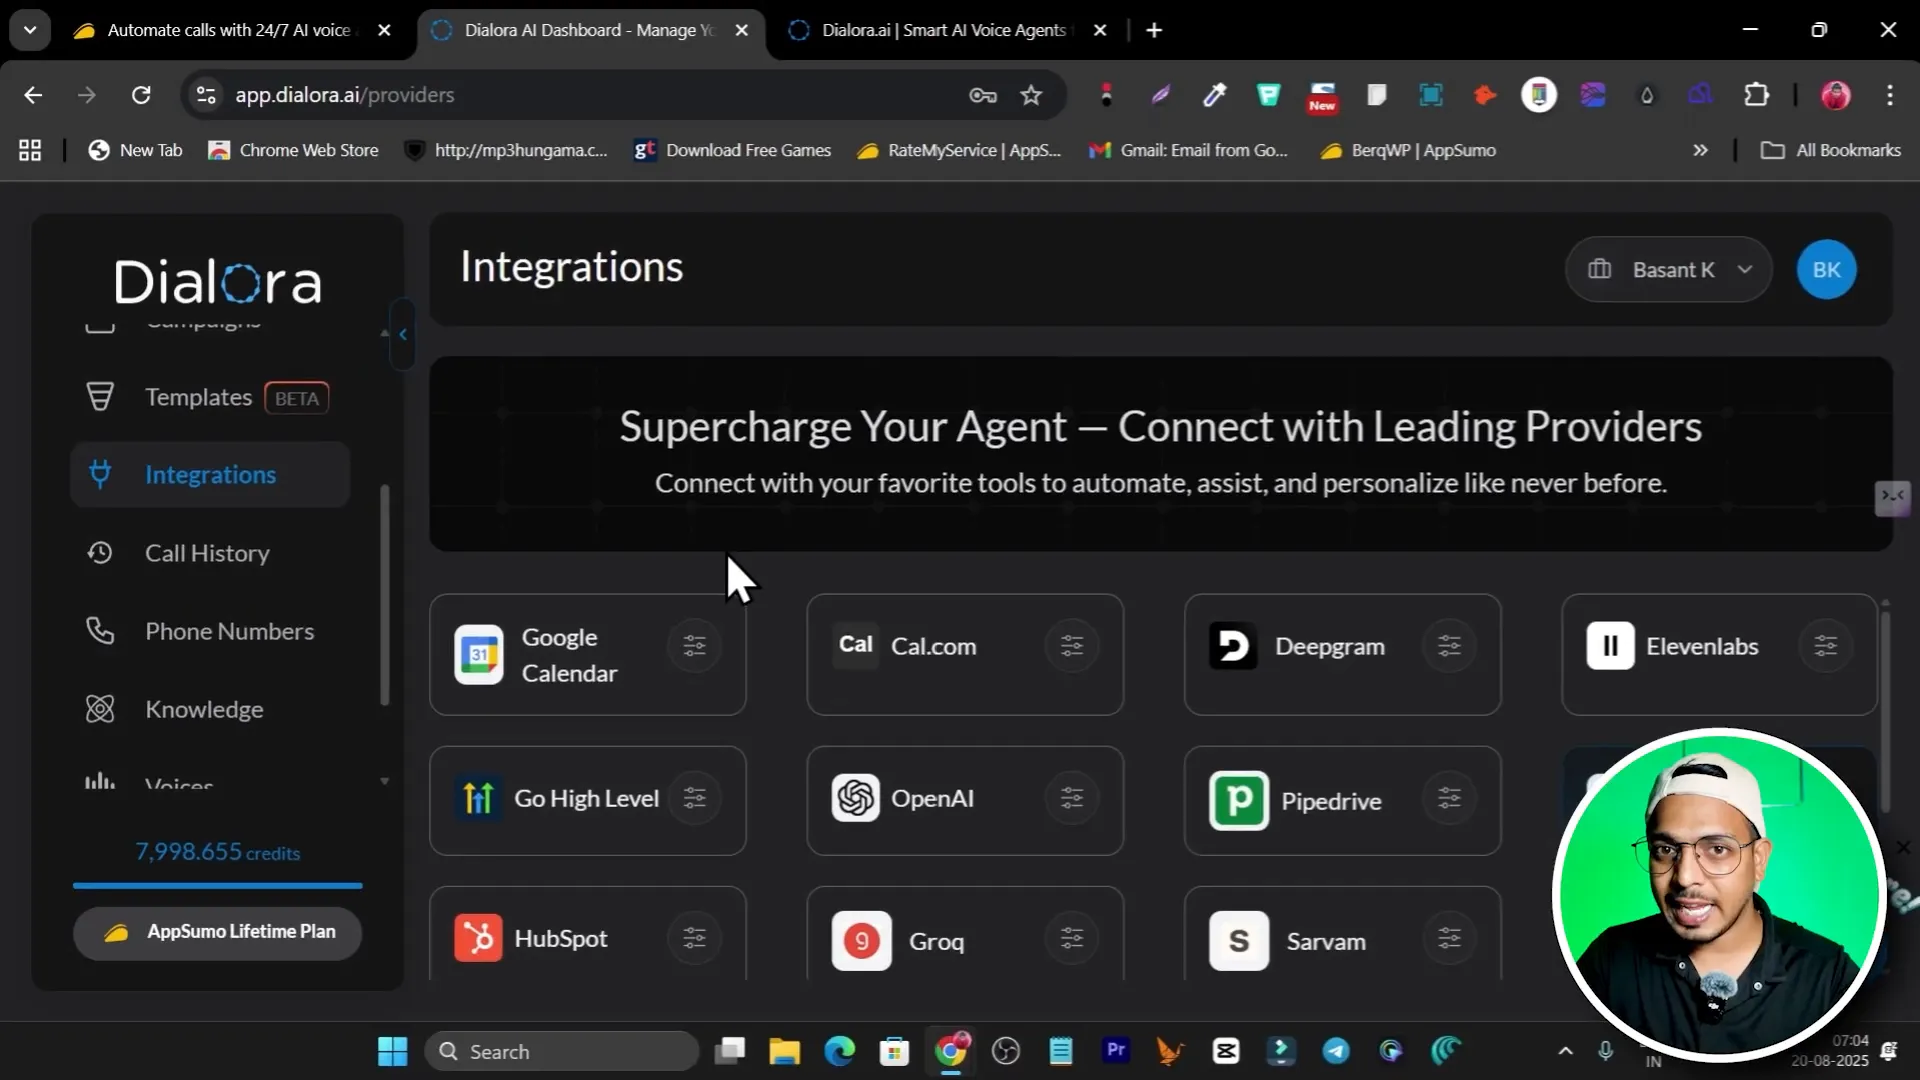Open Cal.com integration settings icon

(1071, 646)
